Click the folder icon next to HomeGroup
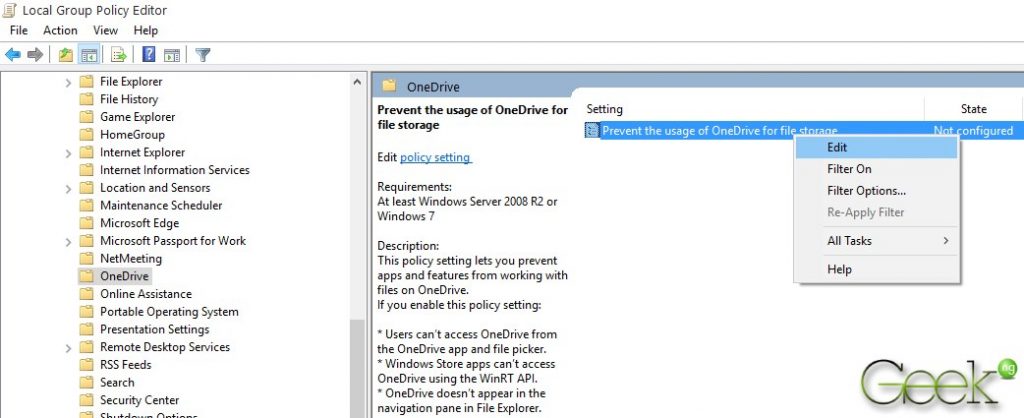This screenshot has width=1024, height=418. click(86, 135)
